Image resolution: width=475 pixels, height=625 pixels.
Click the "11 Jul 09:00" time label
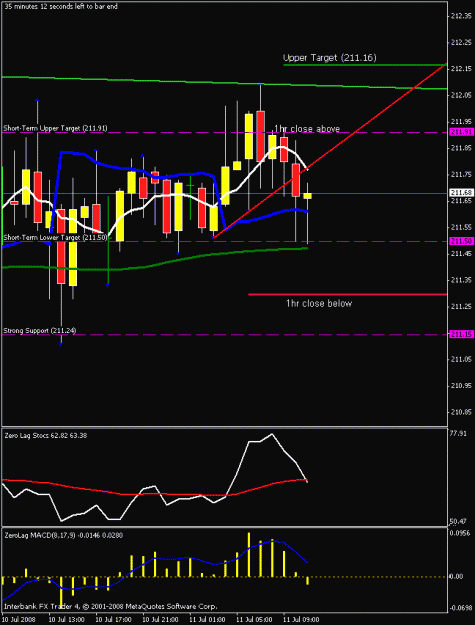point(302,620)
